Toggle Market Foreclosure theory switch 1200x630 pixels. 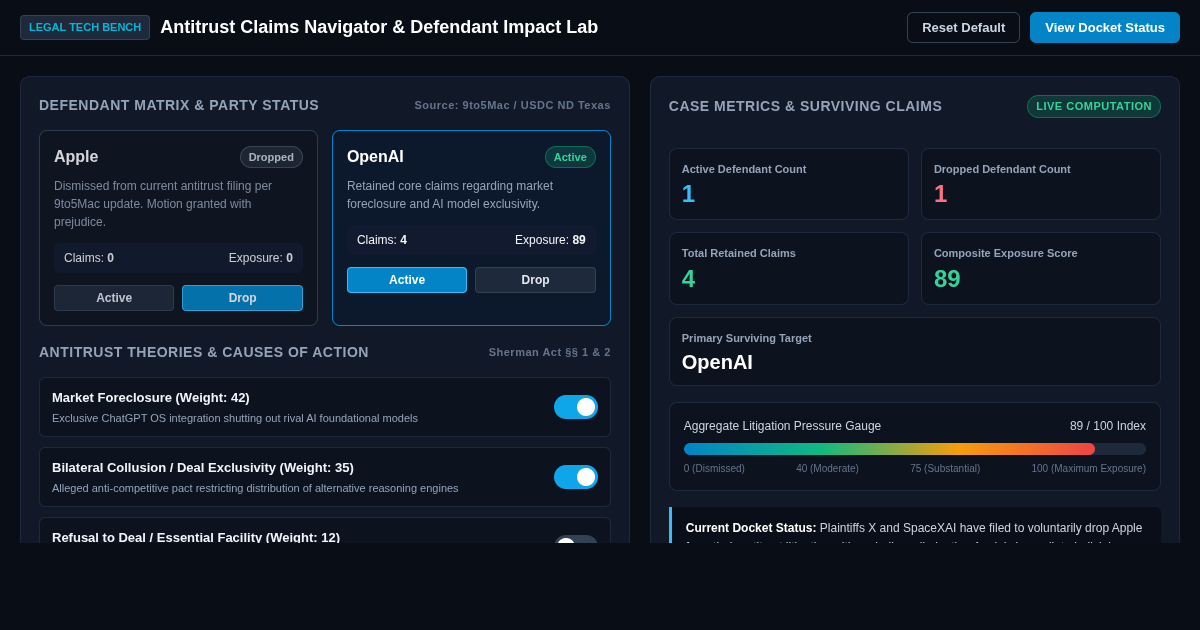(576, 407)
